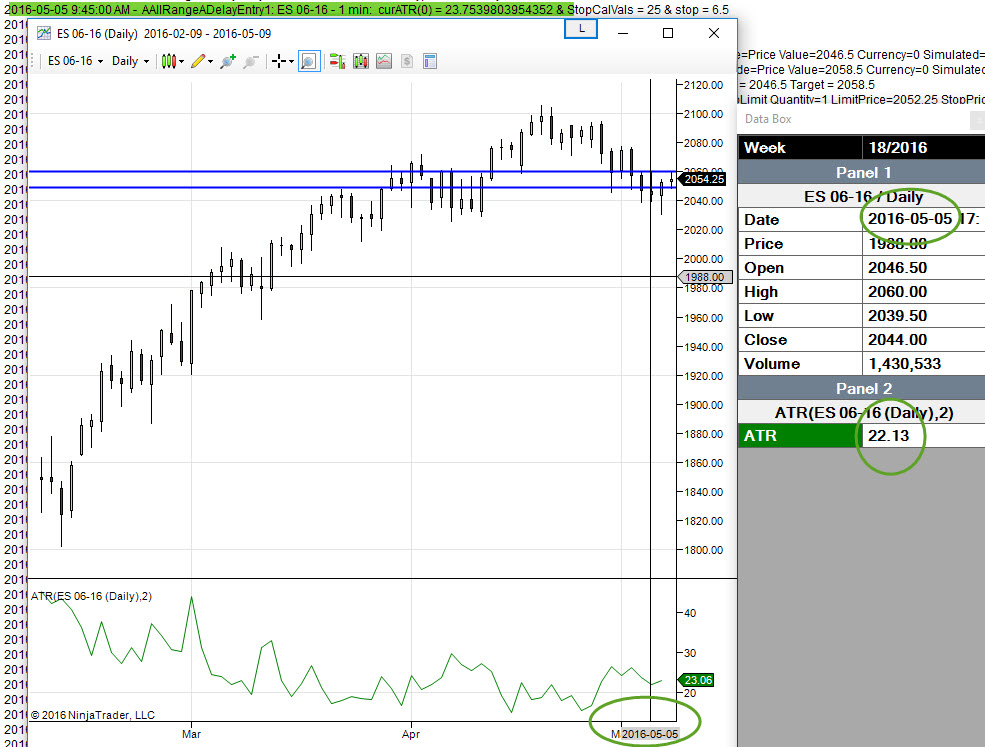Click the 23.06 ATR value marker
Screen dimensions: 985x747
coord(696,680)
